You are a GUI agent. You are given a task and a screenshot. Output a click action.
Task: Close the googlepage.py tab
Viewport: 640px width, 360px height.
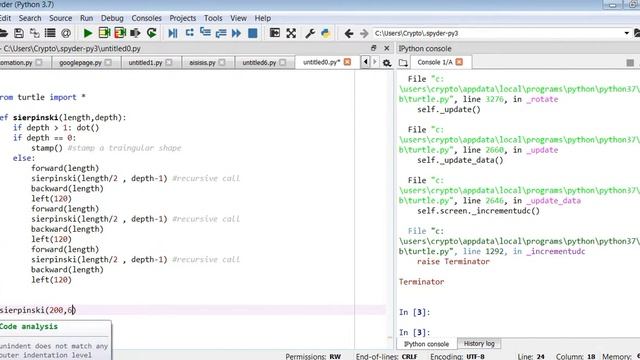[x=108, y=62]
